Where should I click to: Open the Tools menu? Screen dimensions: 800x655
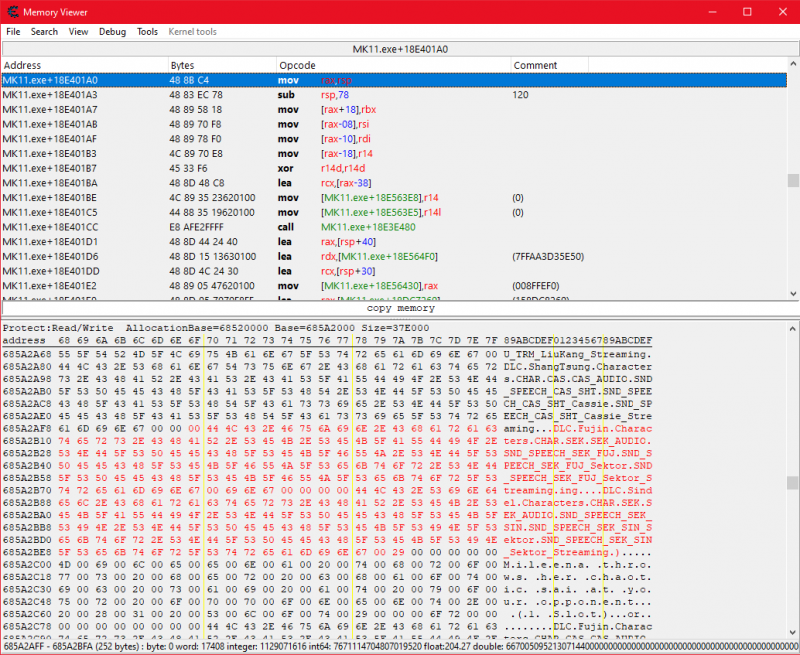click(x=147, y=32)
